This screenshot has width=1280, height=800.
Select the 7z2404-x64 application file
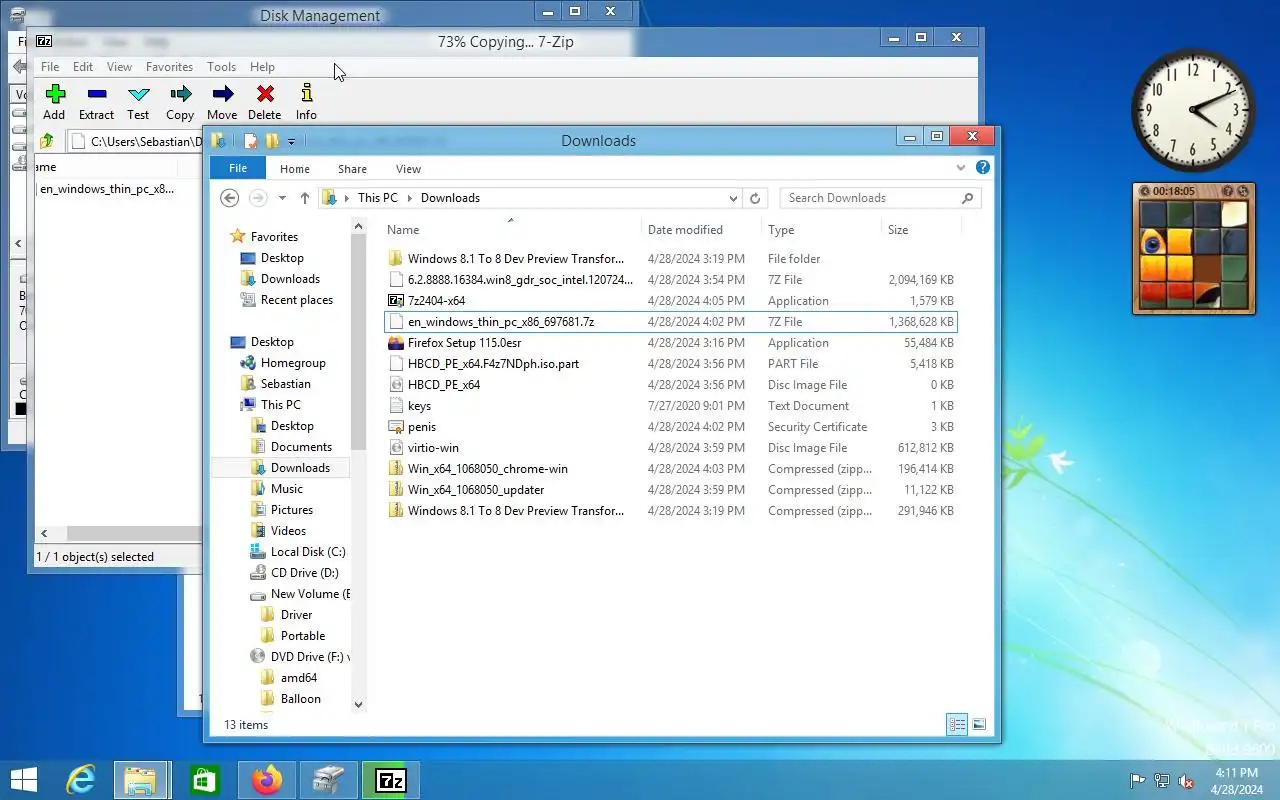pos(670,301)
